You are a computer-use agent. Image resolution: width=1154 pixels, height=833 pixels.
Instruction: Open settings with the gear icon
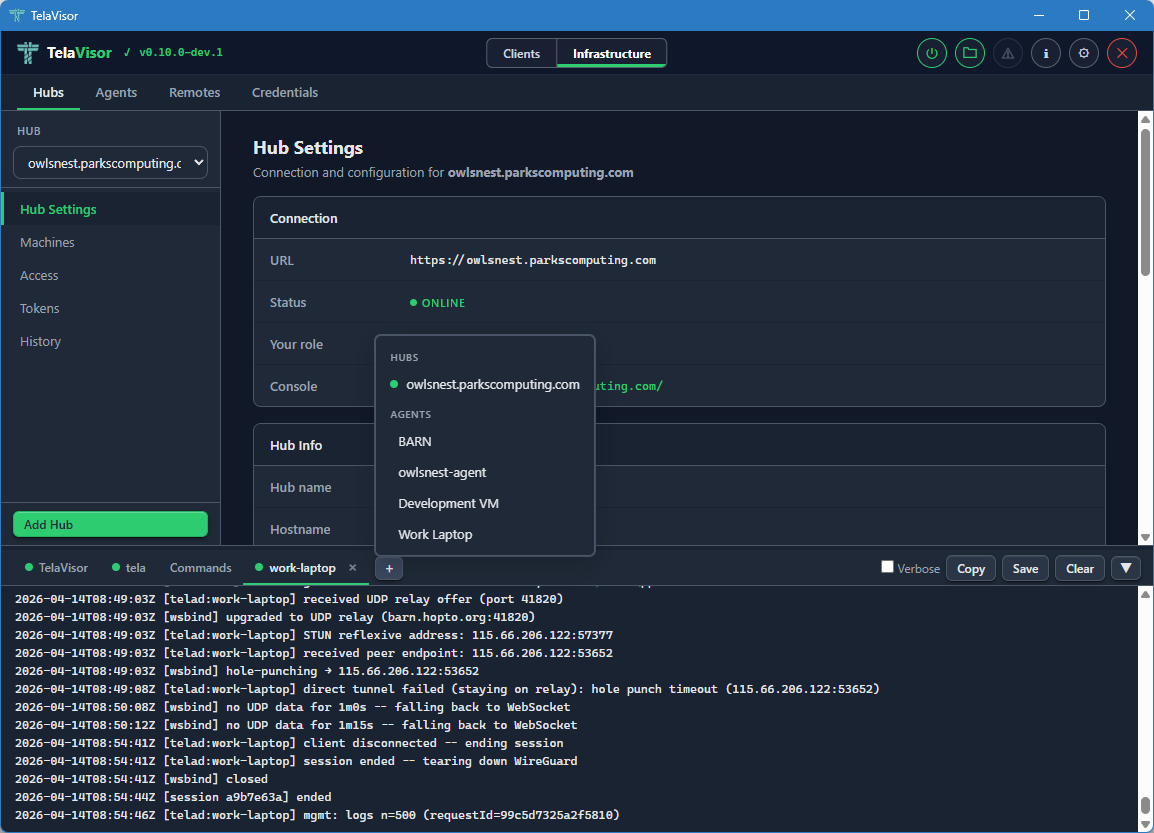coord(1083,53)
